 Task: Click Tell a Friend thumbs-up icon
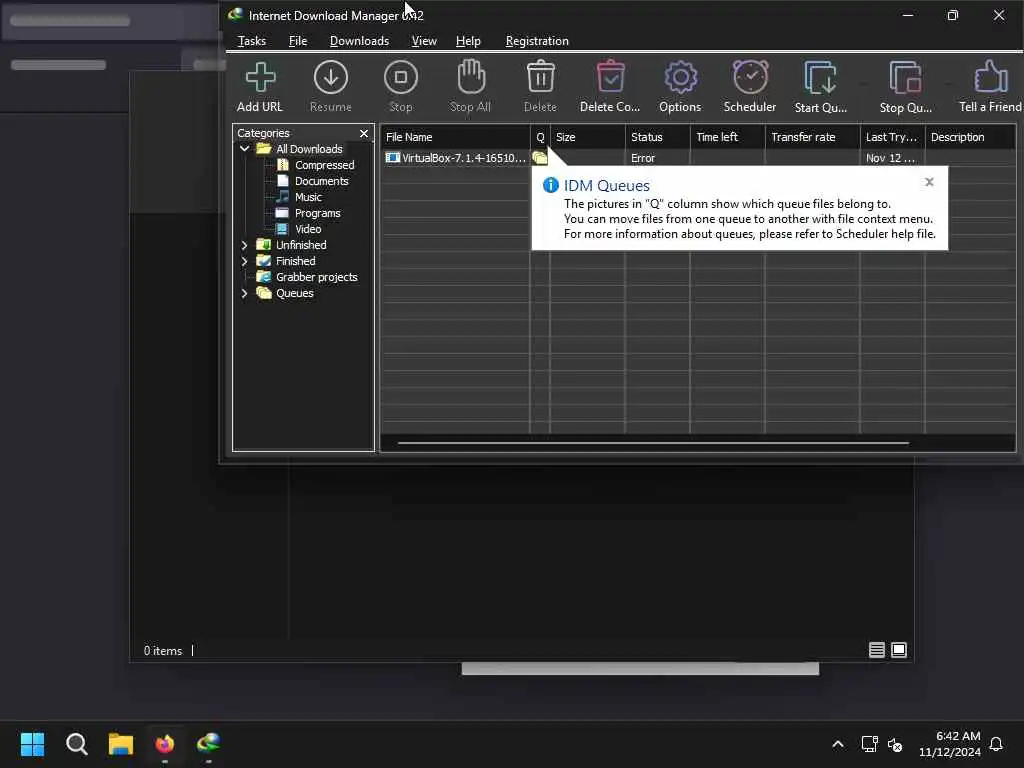(990, 77)
